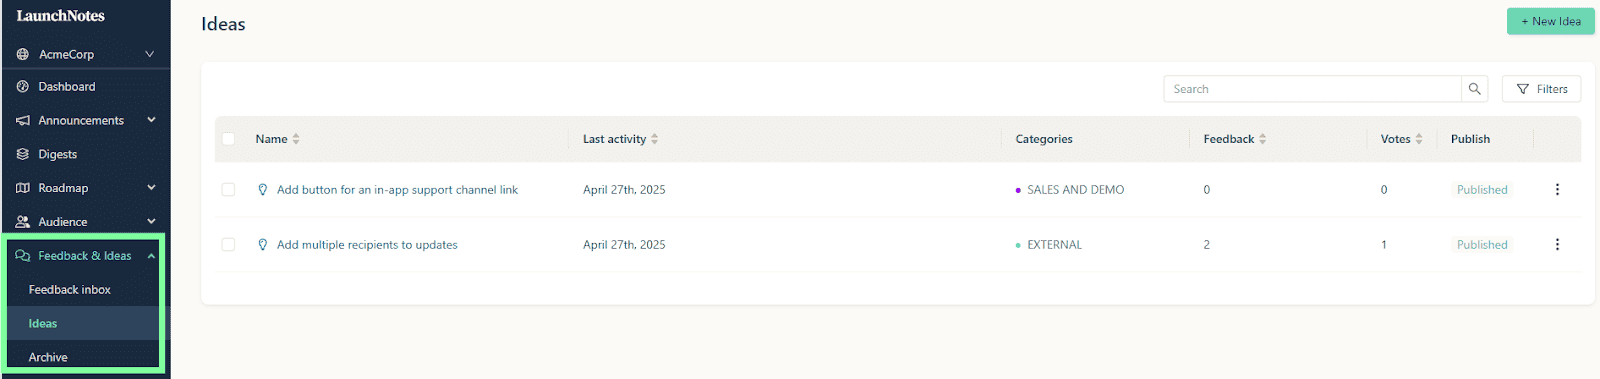Image resolution: width=1600 pixels, height=379 pixels.
Task: Check the in-app support channel idea row
Action: coord(228,190)
